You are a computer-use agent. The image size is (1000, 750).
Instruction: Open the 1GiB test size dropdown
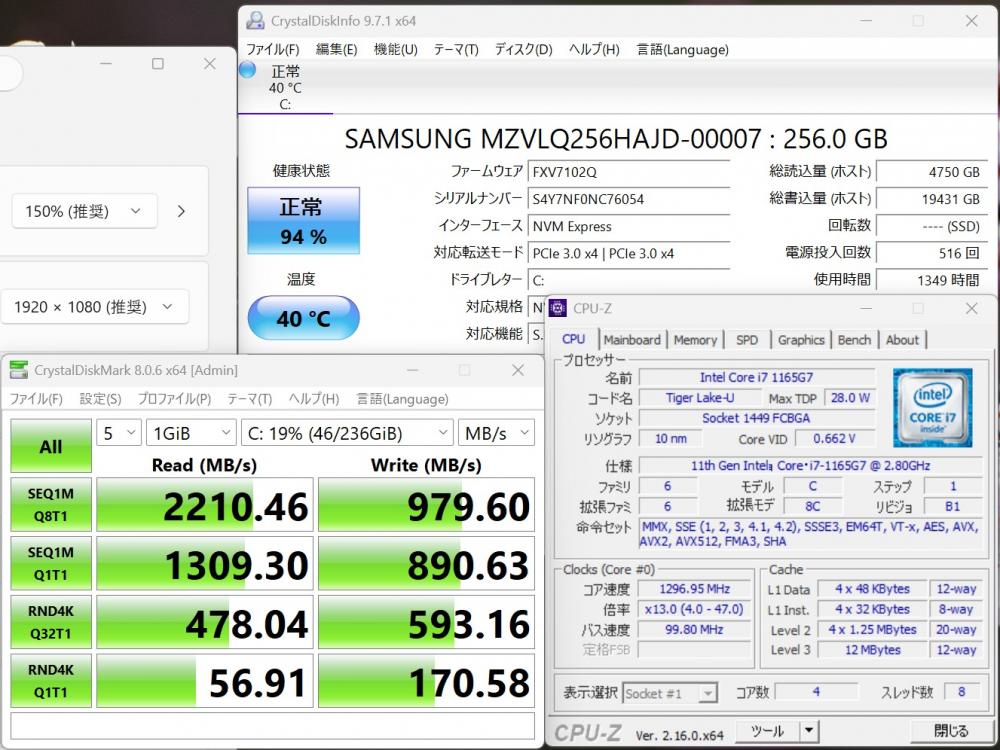191,433
